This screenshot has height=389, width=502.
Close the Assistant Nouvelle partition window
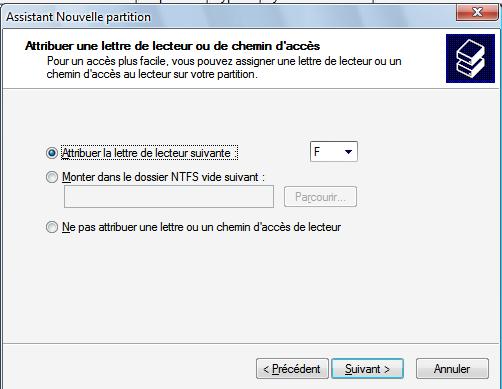(x=477, y=13)
